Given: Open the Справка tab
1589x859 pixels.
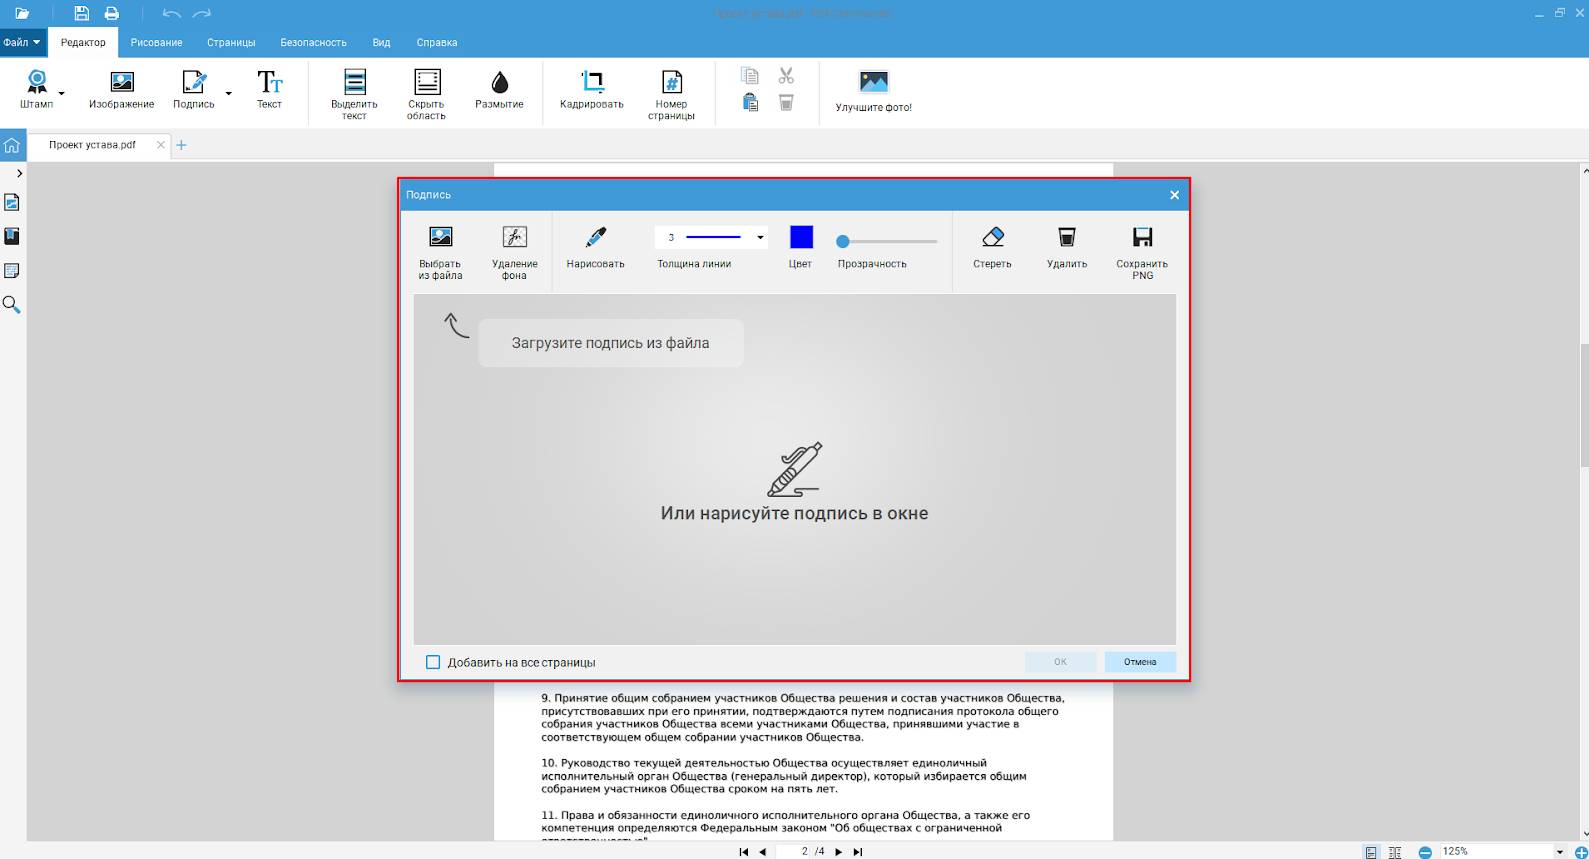Looking at the screenshot, I should pos(437,43).
